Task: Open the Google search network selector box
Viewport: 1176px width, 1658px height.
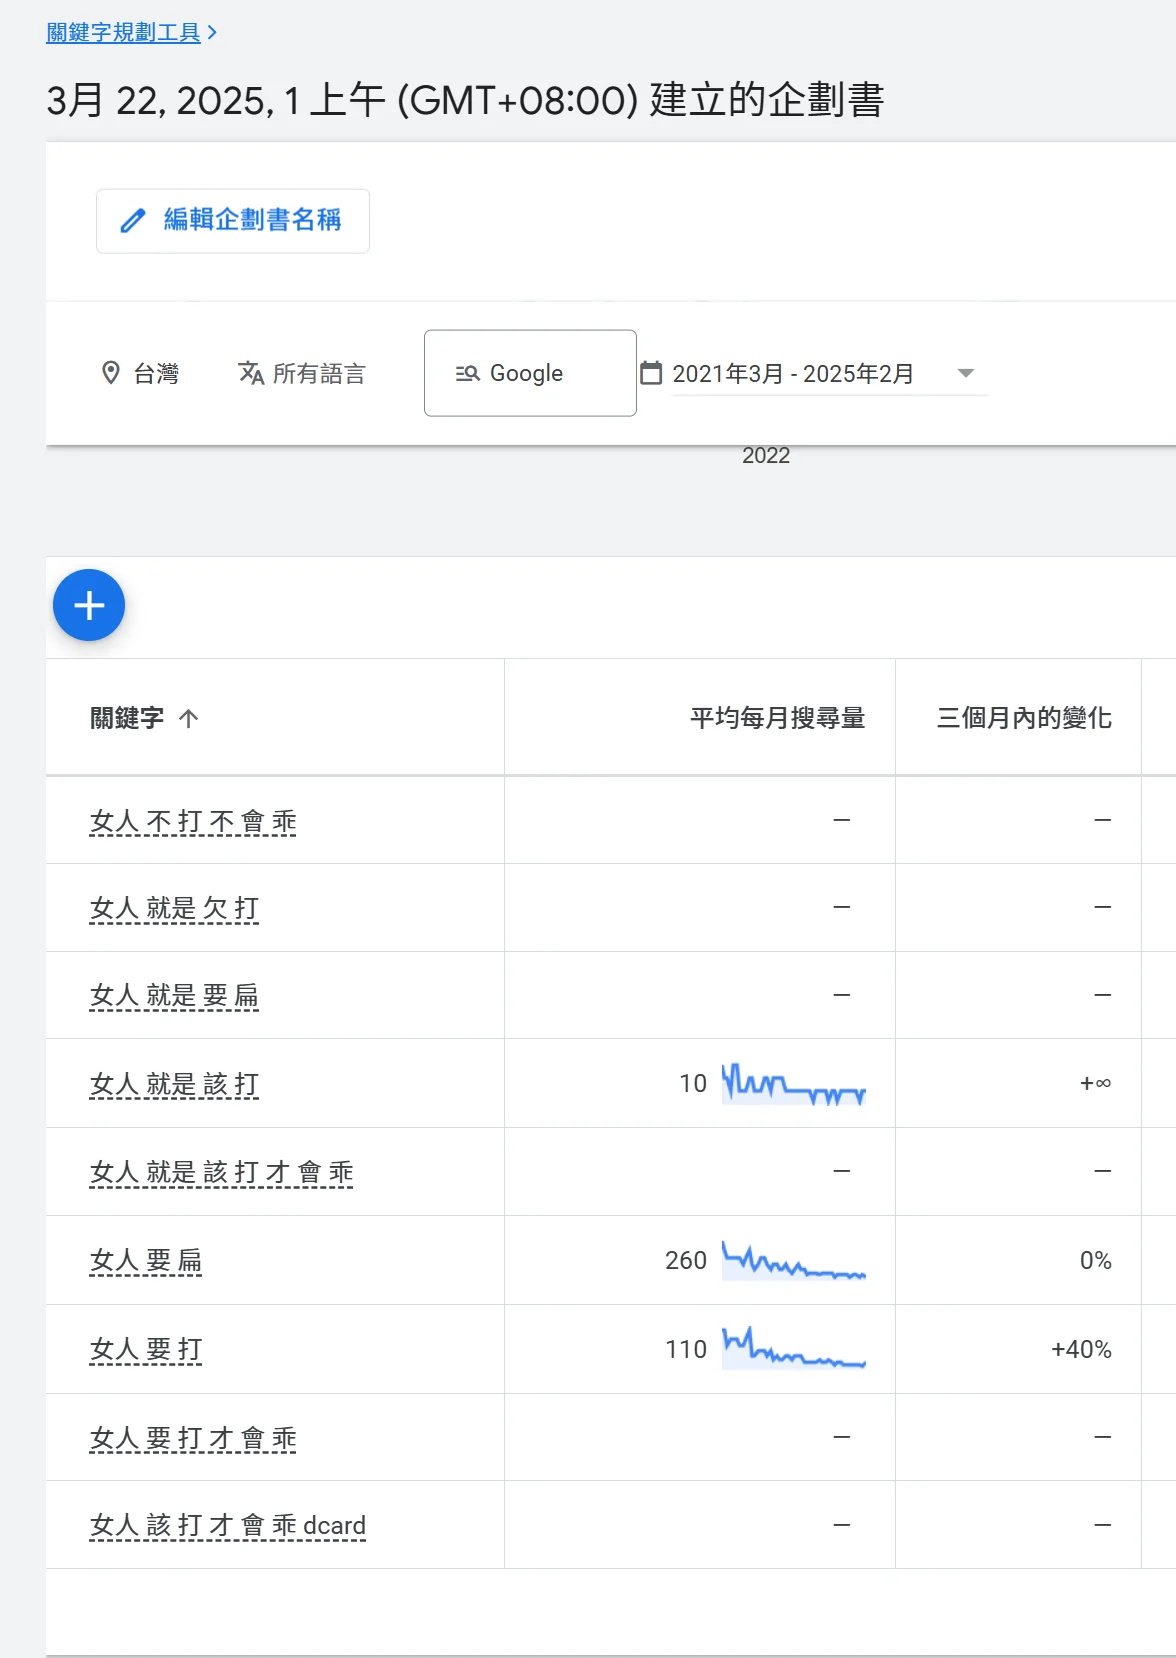Action: coord(530,373)
